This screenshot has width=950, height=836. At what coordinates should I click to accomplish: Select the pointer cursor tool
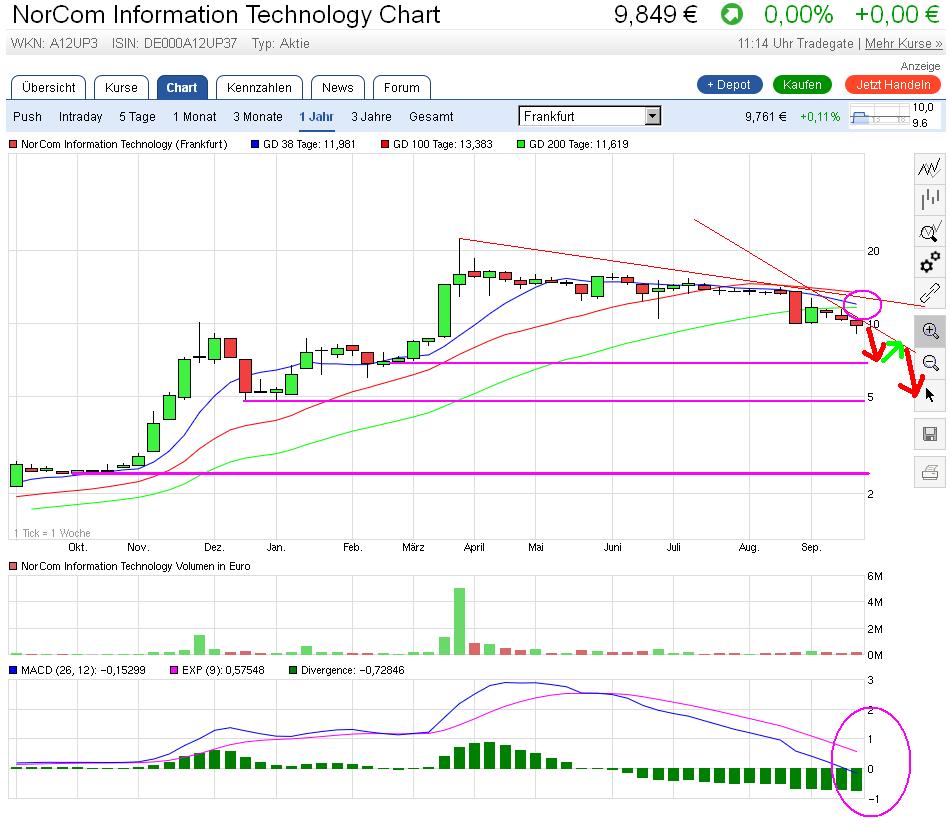(x=930, y=395)
